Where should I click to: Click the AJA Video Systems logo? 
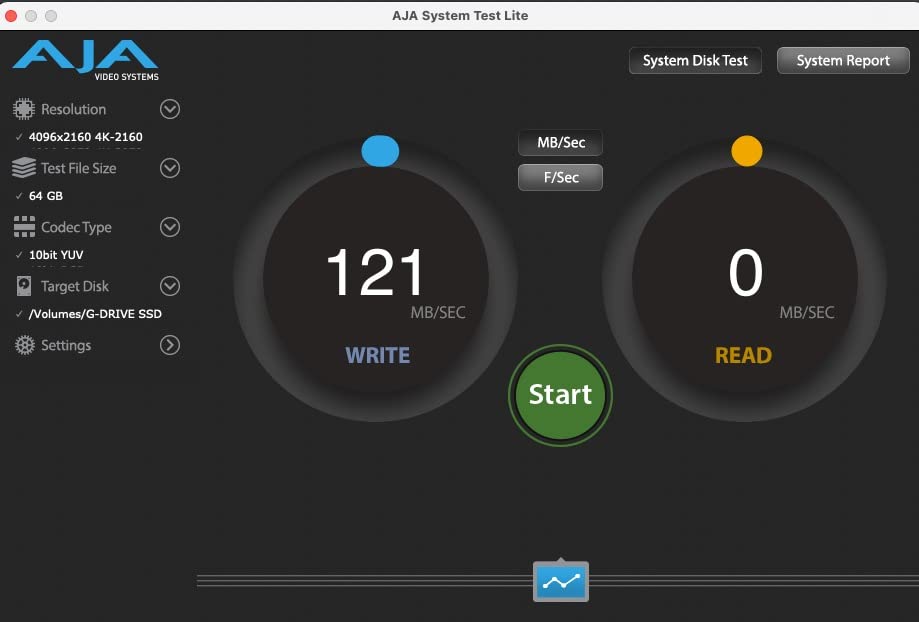pyautogui.click(x=86, y=60)
